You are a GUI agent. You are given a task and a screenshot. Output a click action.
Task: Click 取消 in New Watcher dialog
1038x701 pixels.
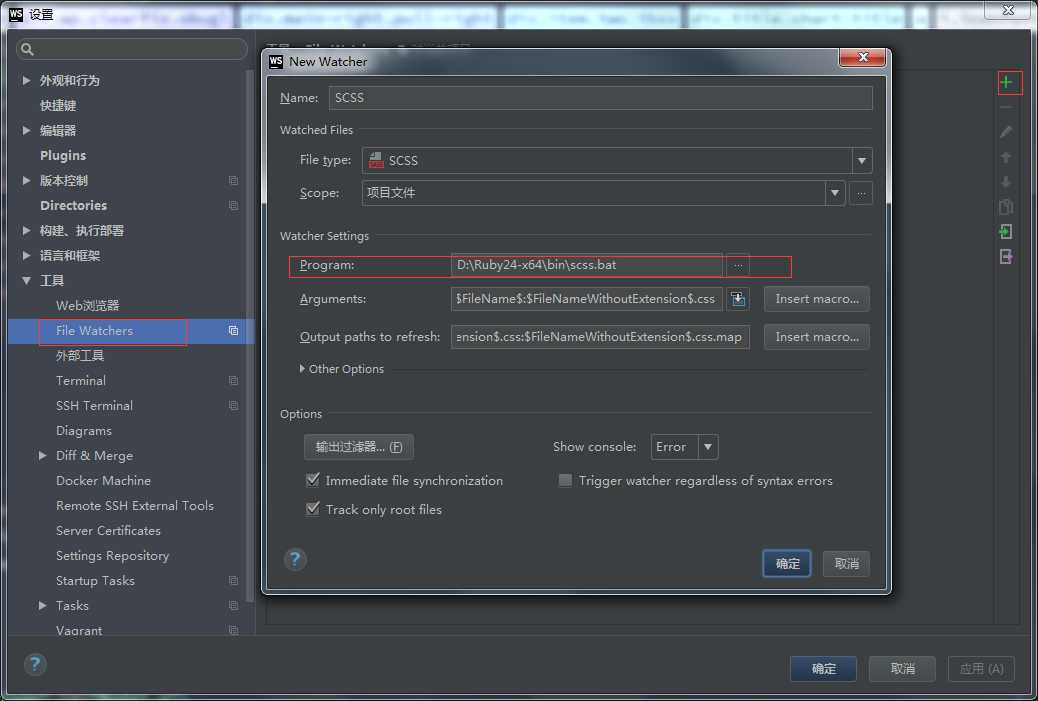tap(846, 563)
